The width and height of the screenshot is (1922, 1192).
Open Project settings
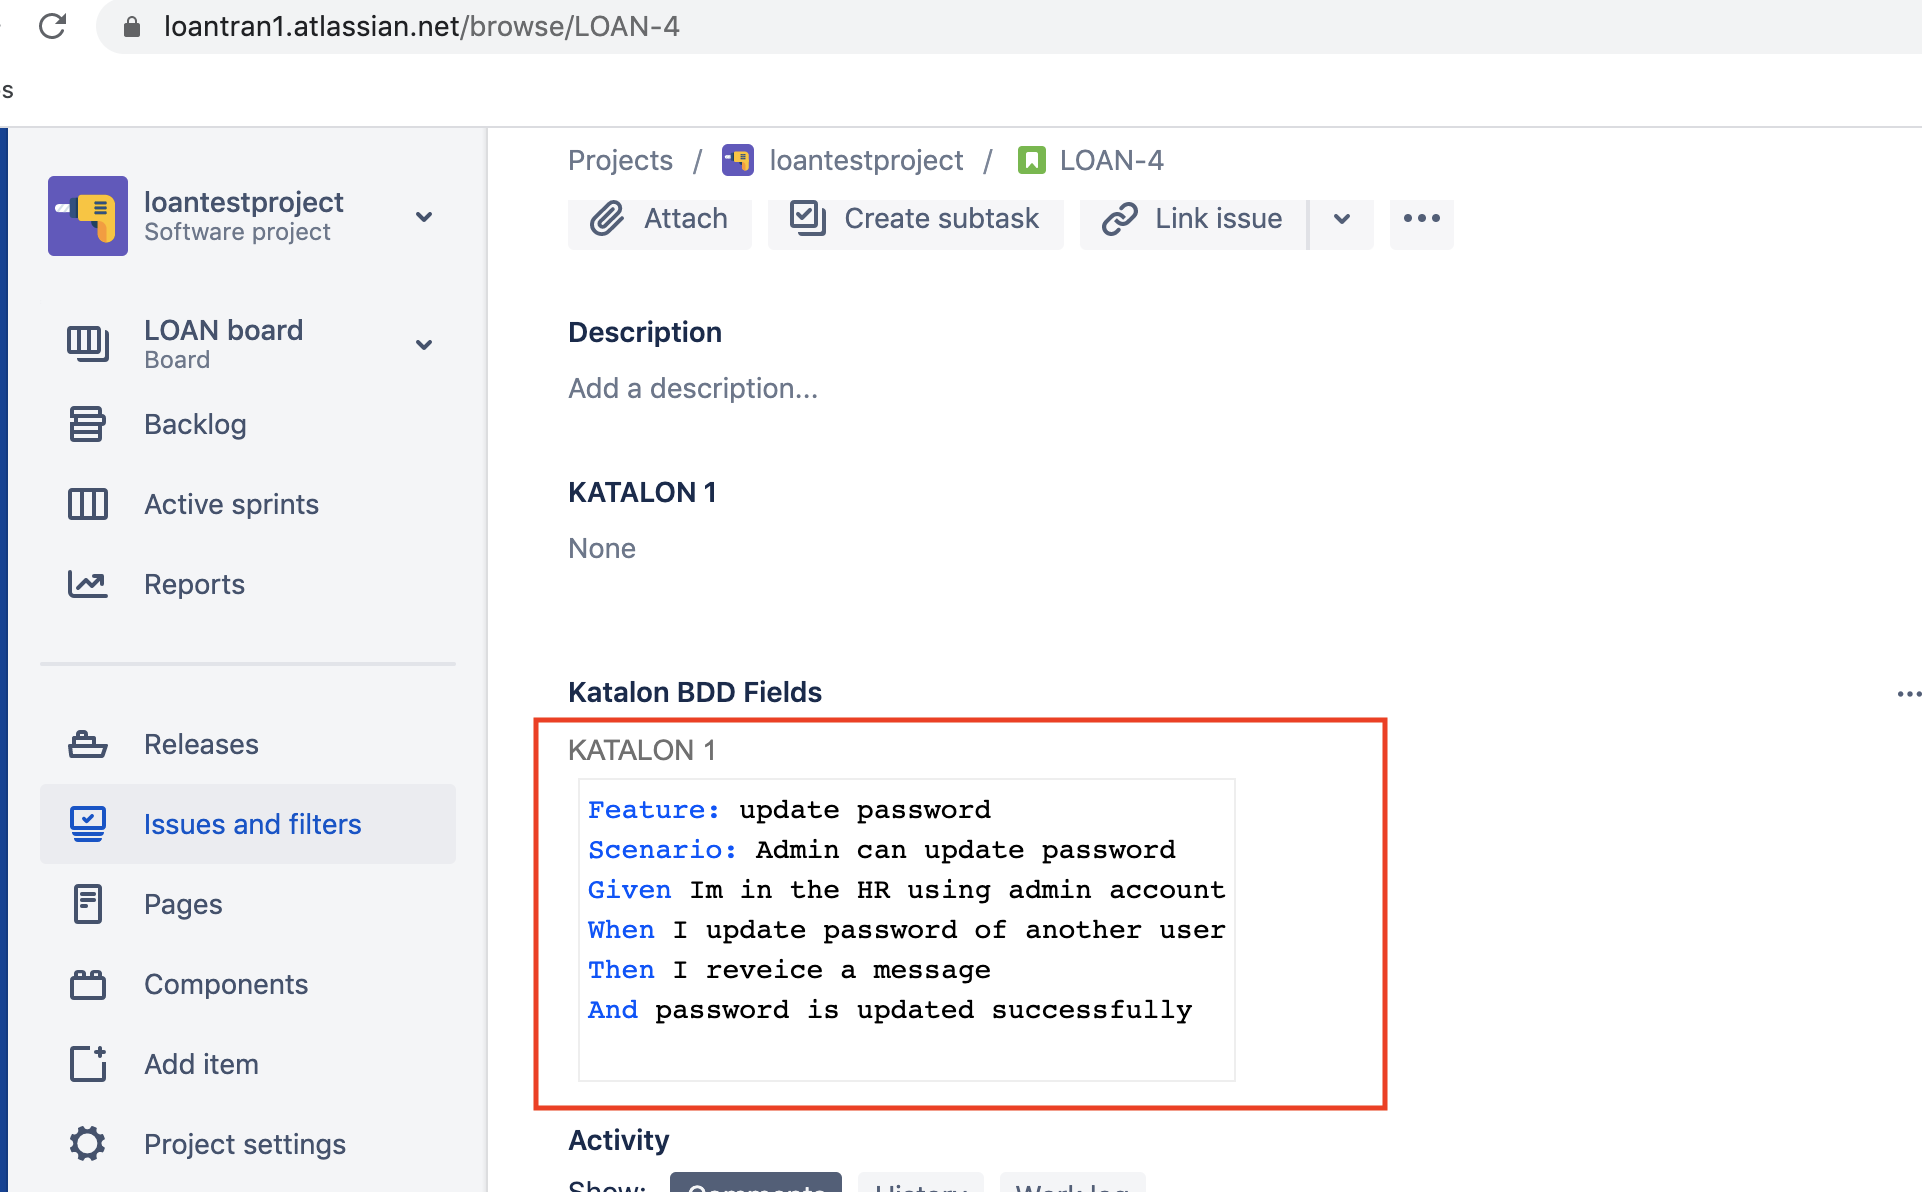244,1144
